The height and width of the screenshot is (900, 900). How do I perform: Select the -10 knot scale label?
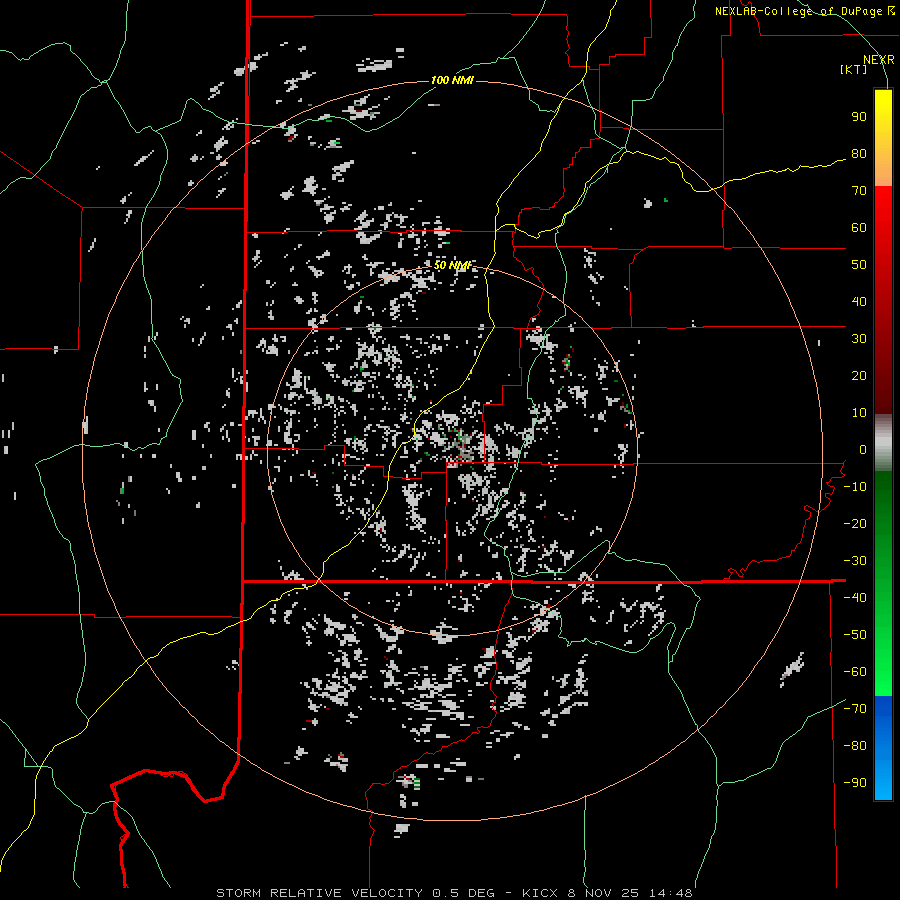tap(855, 487)
